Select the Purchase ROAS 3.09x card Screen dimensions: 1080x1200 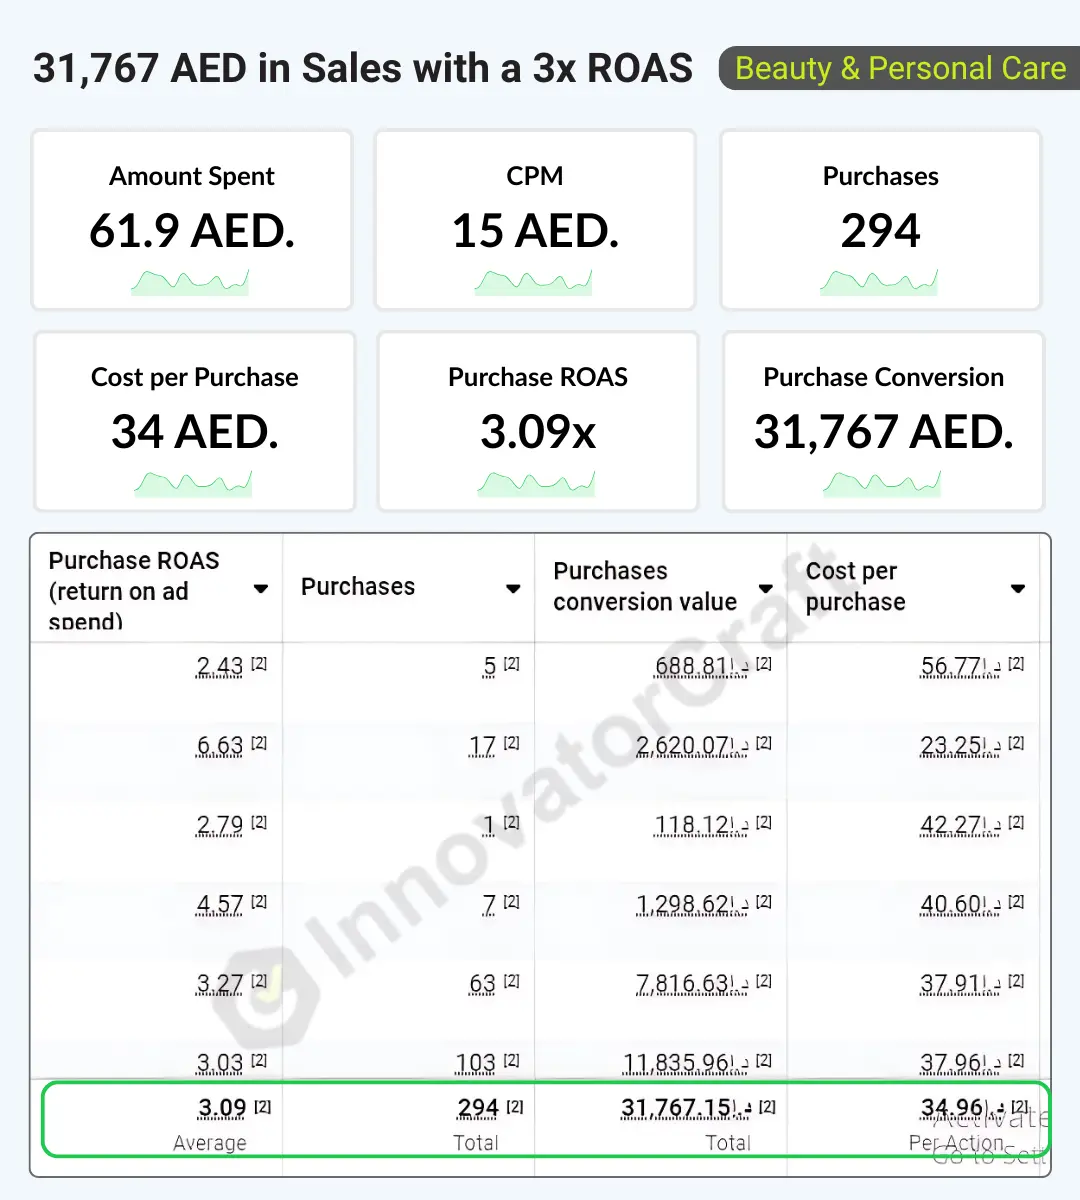(x=538, y=422)
